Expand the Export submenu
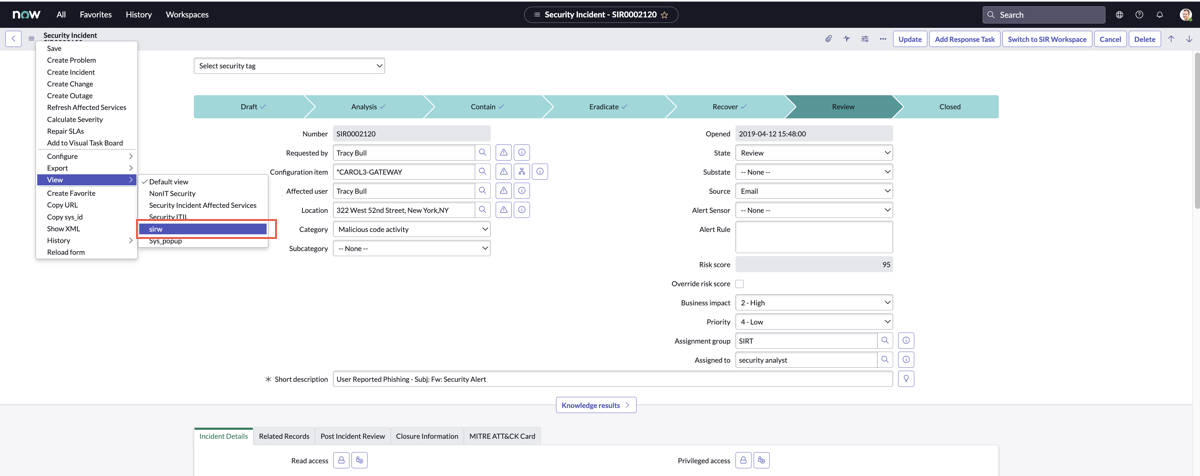 pos(86,168)
